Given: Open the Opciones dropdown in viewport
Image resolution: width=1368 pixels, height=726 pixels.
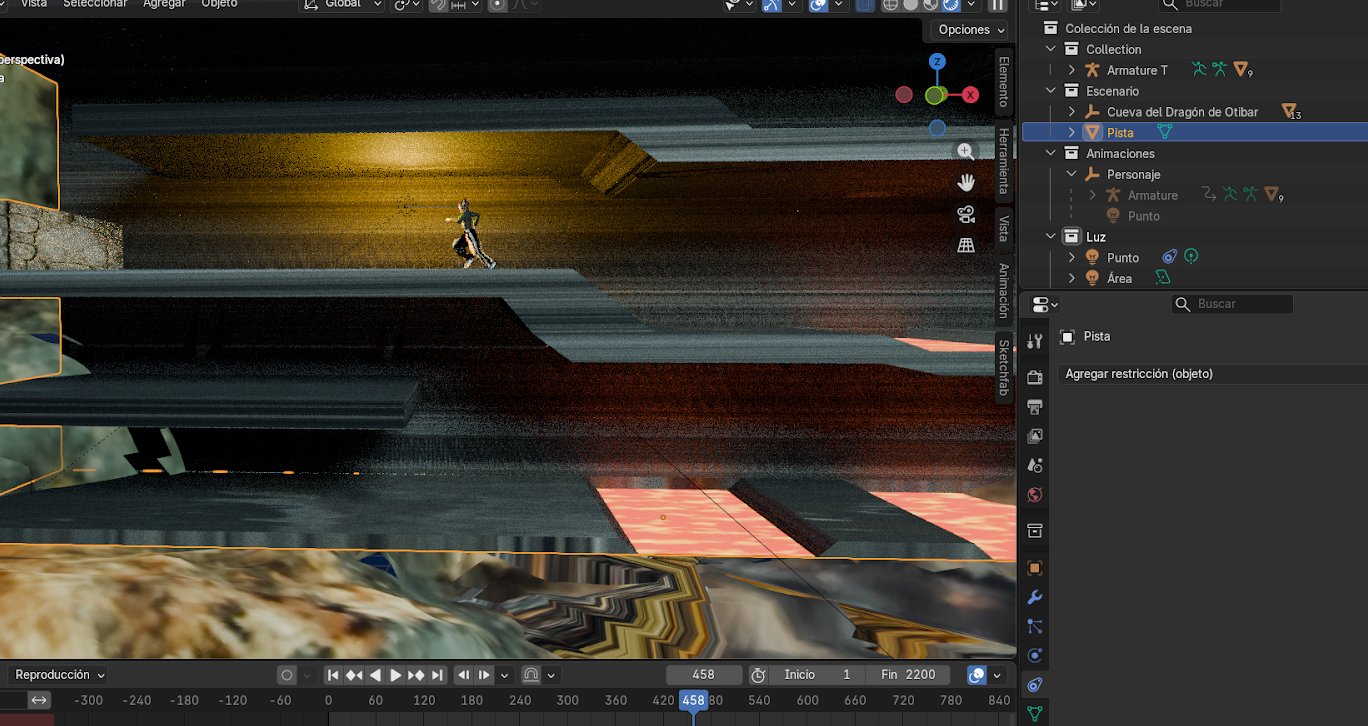Looking at the screenshot, I should tap(971, 30).
